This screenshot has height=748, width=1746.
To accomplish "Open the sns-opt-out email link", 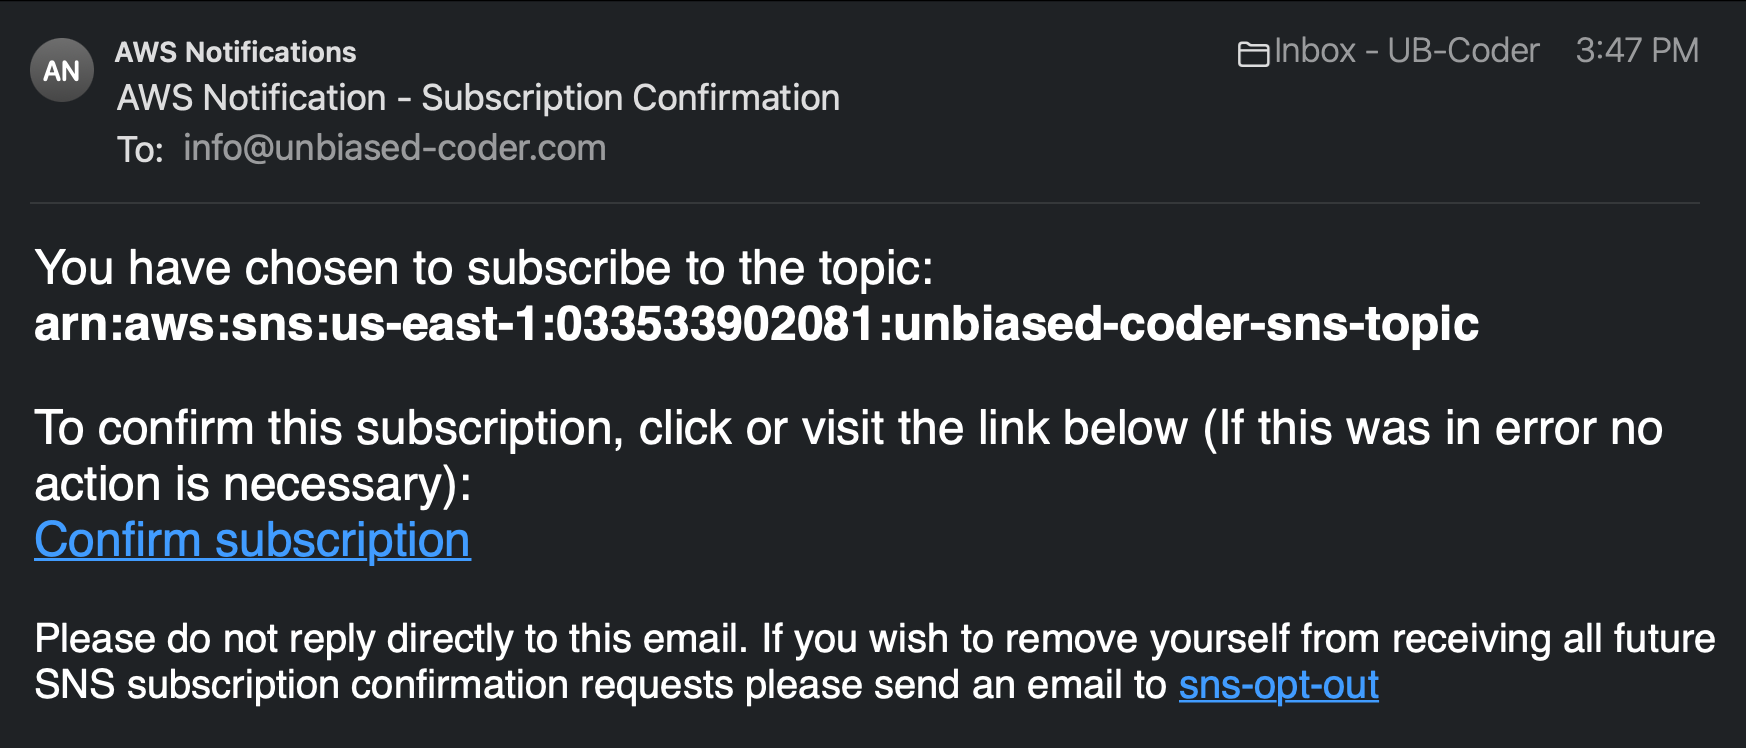I will tap(1279, 685).
